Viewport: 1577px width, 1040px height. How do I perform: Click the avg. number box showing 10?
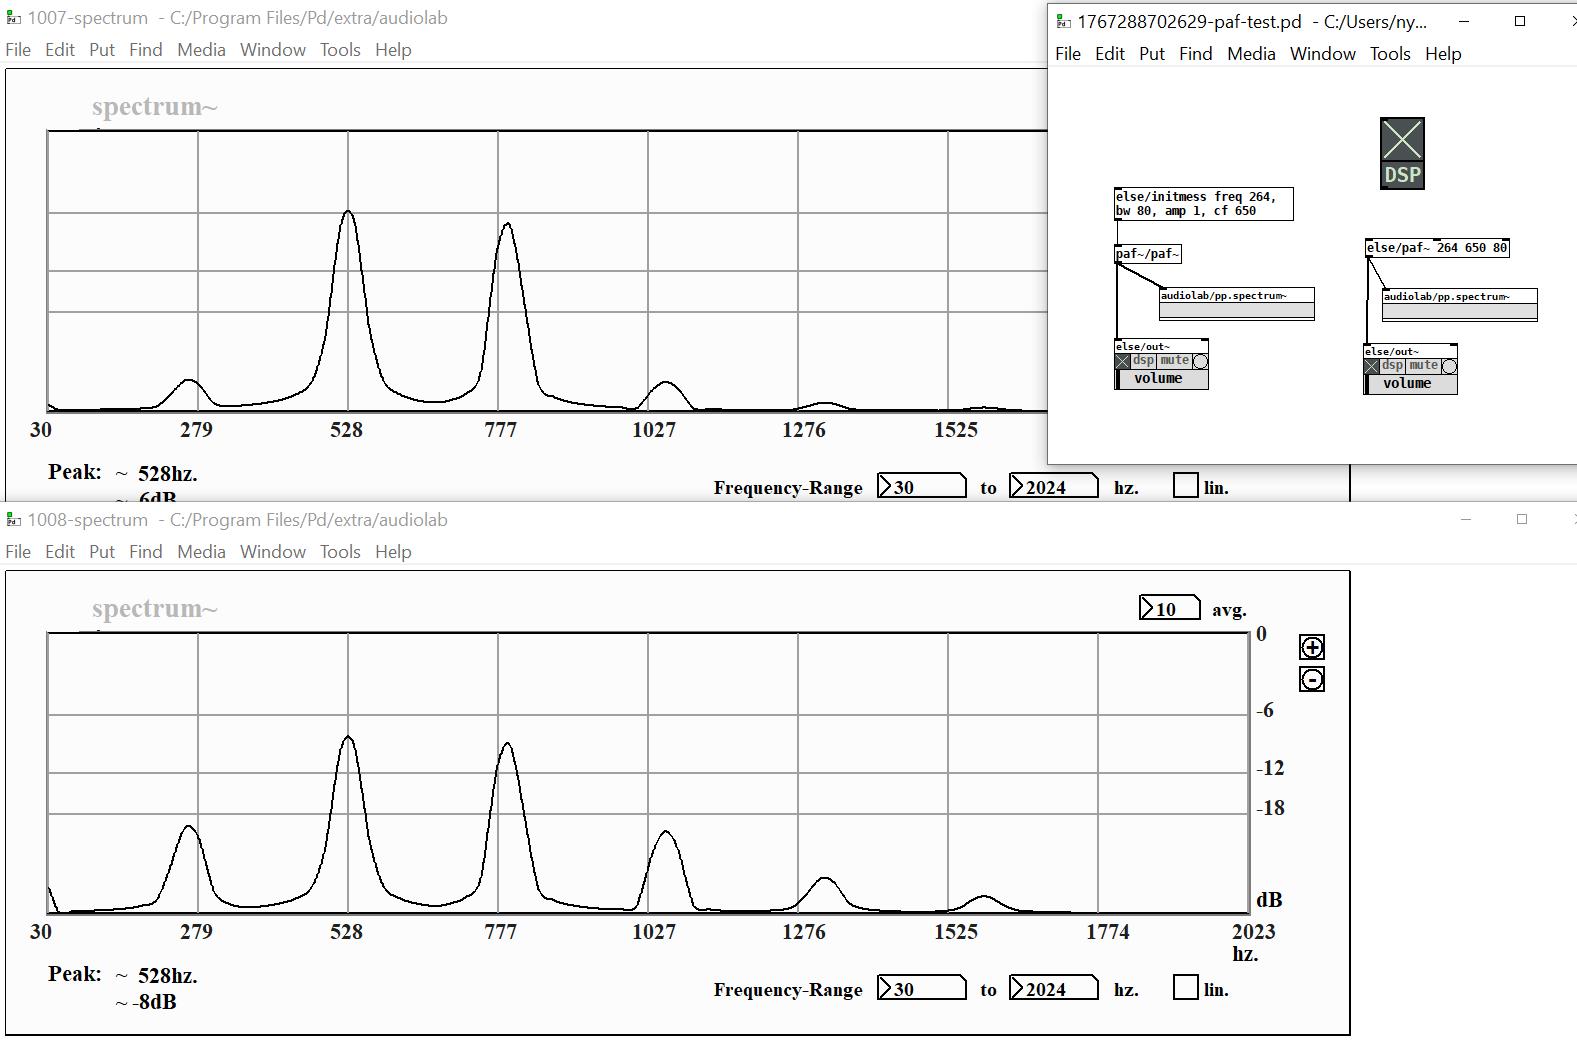(x=1169, y=609)
